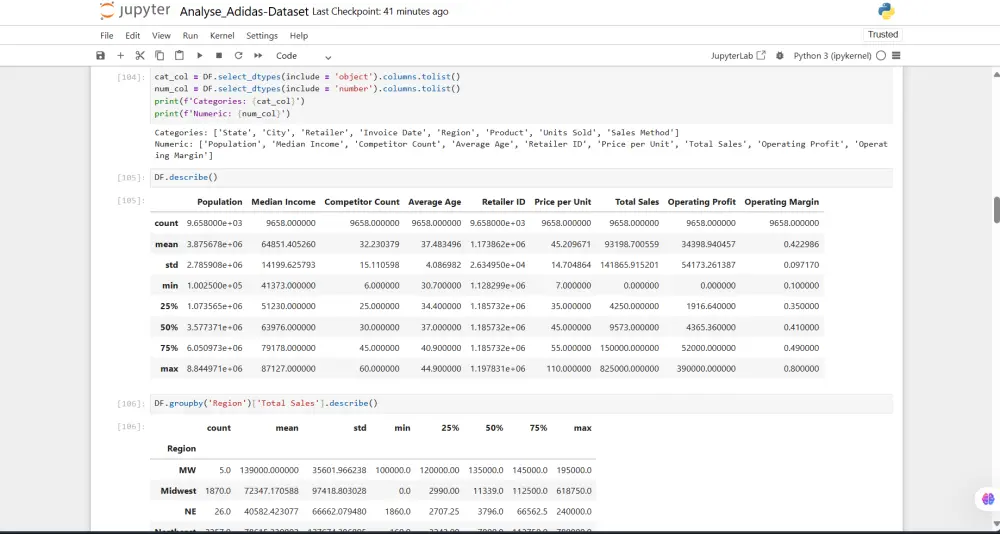Click the Price per Unit column header
This screenshot has height=534, width=1000.
[562, 202]
